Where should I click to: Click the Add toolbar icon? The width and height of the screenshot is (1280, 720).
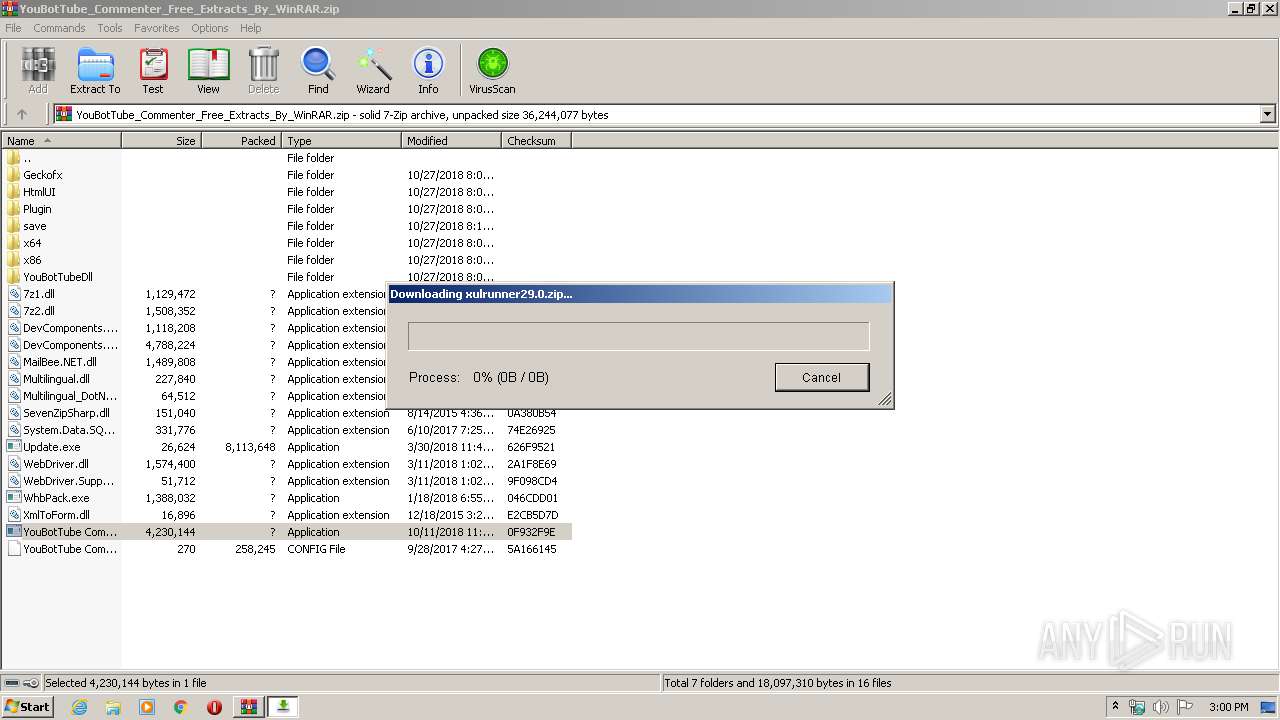pyautogui.click(x=37, y=71)
